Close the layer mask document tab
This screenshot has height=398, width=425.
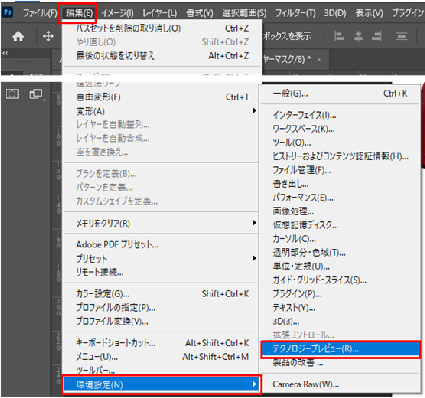[x=319, y=60]
